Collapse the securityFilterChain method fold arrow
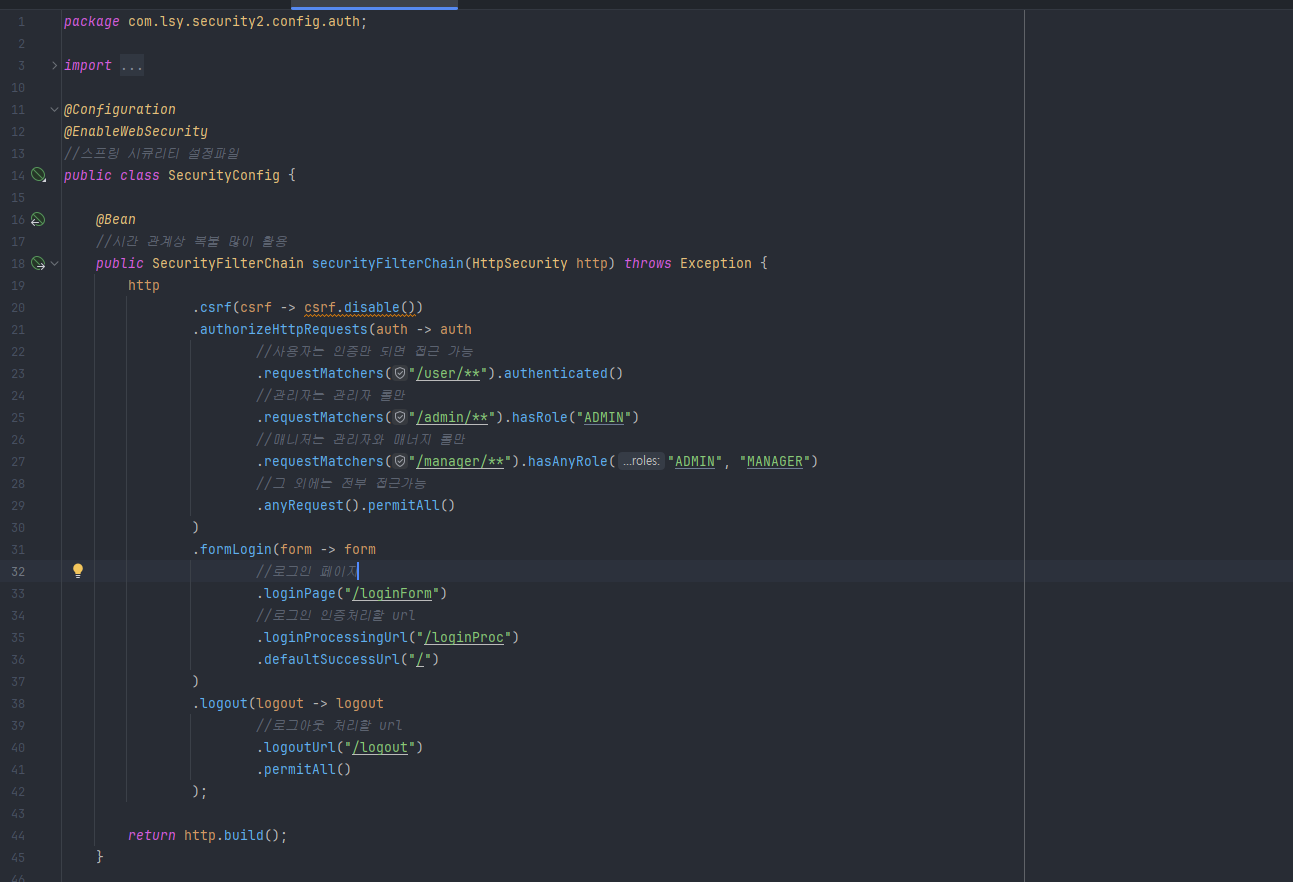This screenshot has width=1293, height=882. click(55, 263)
